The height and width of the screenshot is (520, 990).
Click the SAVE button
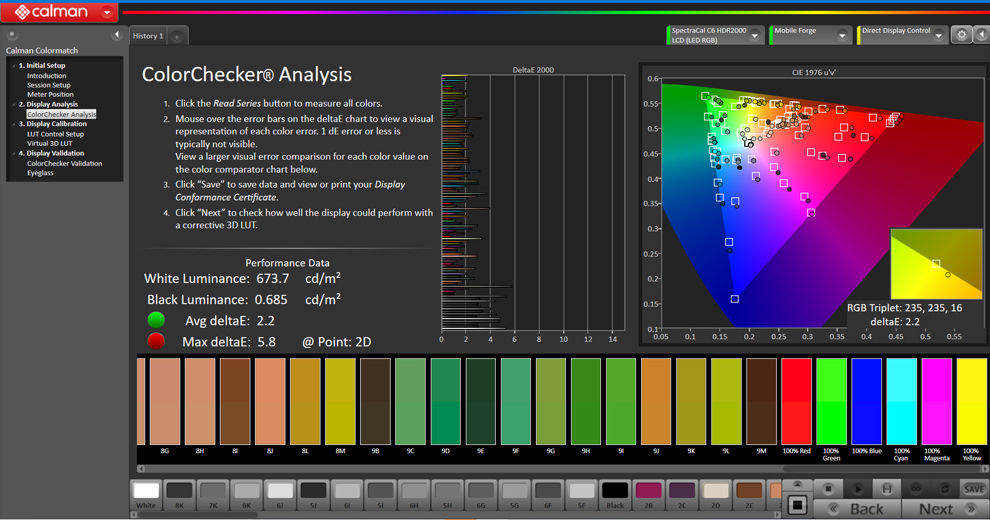tap(974, 488)
